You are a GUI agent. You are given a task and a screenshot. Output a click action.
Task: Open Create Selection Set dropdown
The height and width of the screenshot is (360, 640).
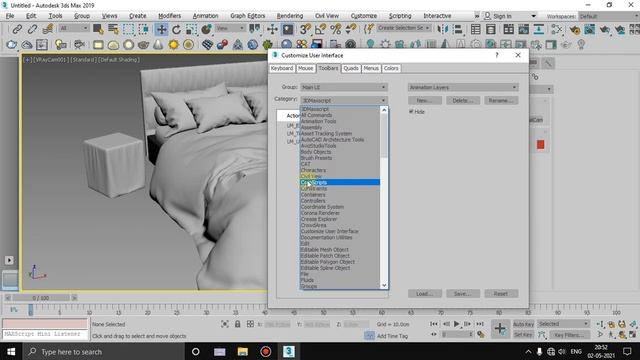pos(404,28)
